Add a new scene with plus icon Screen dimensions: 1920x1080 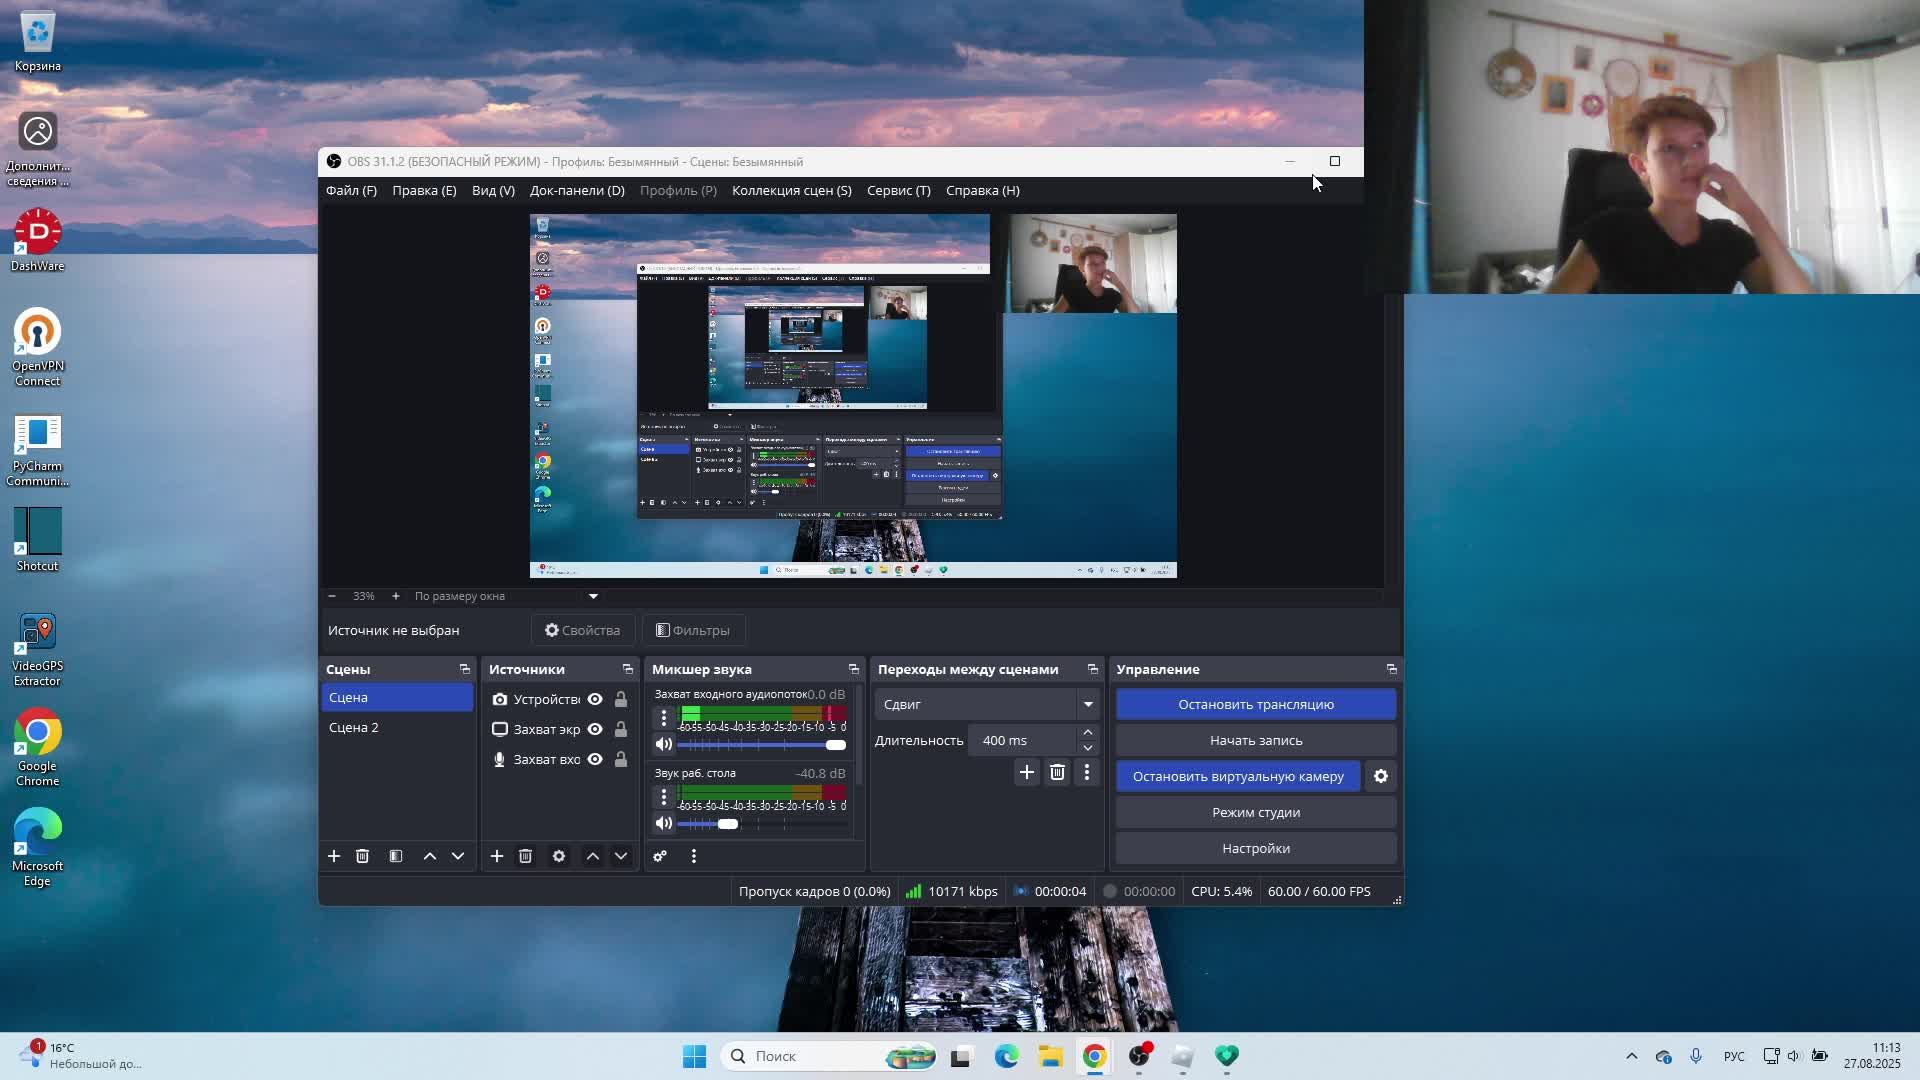[x=334, y=857]
